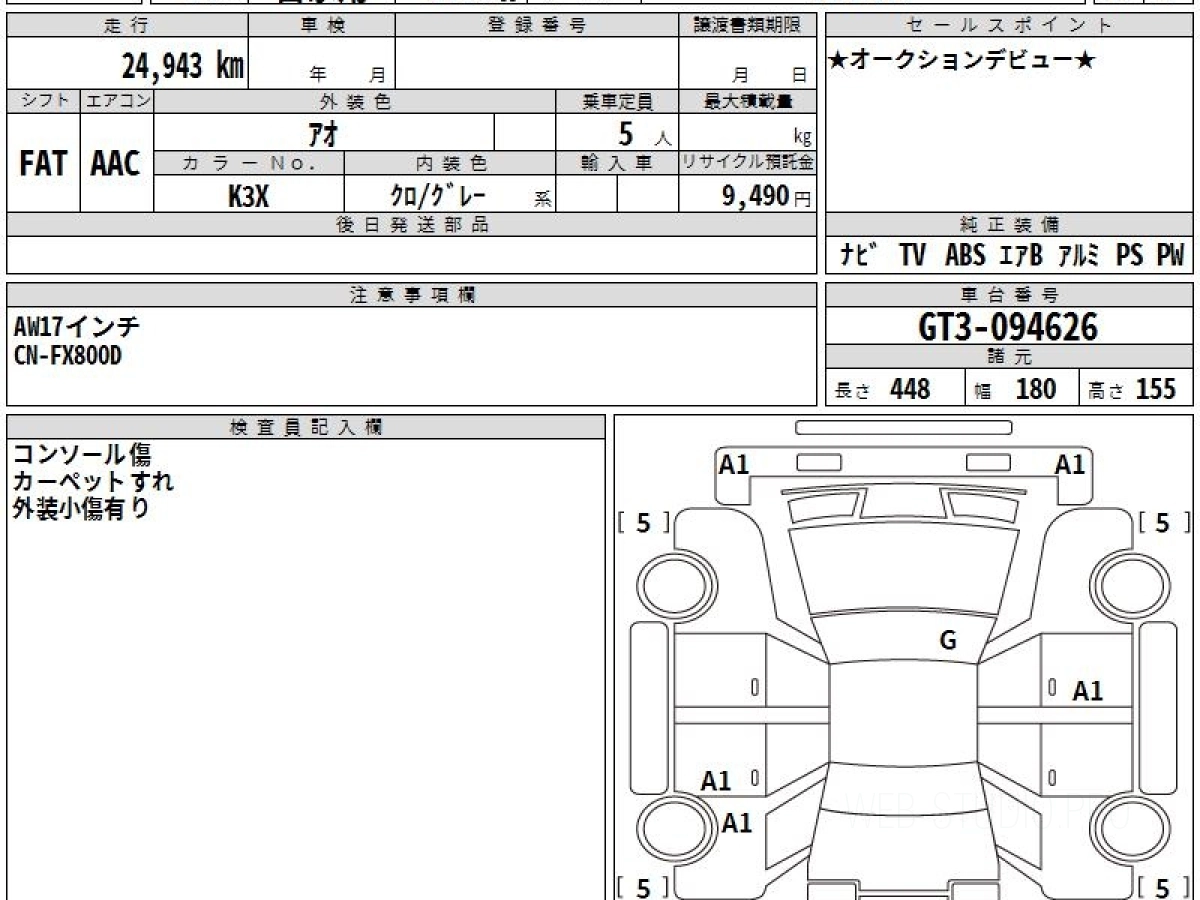Click the A1 mark at top-left bumper corner
This screenshot has width=1200, height=900.
[734, 464]
